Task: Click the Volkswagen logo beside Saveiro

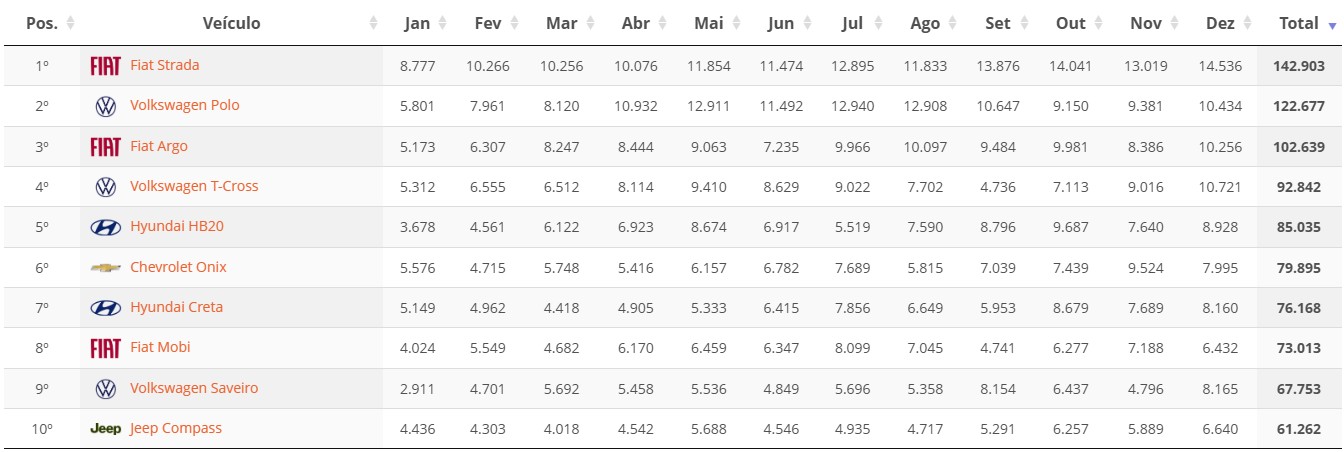Action: tap(105, 389)
